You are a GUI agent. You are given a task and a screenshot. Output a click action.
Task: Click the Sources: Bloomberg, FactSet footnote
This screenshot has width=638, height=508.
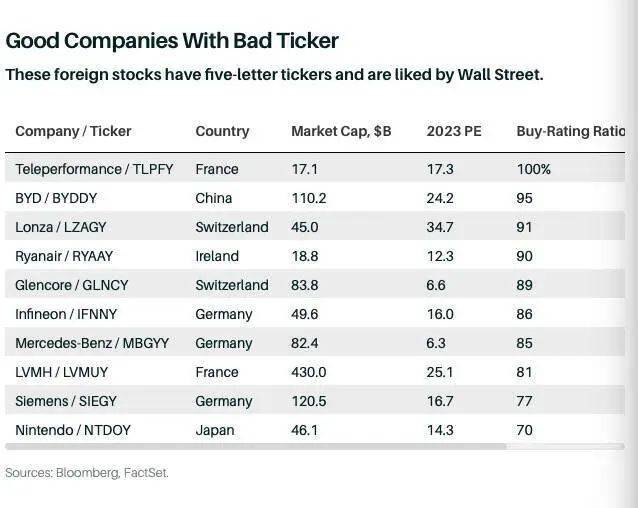pos(87,473)
